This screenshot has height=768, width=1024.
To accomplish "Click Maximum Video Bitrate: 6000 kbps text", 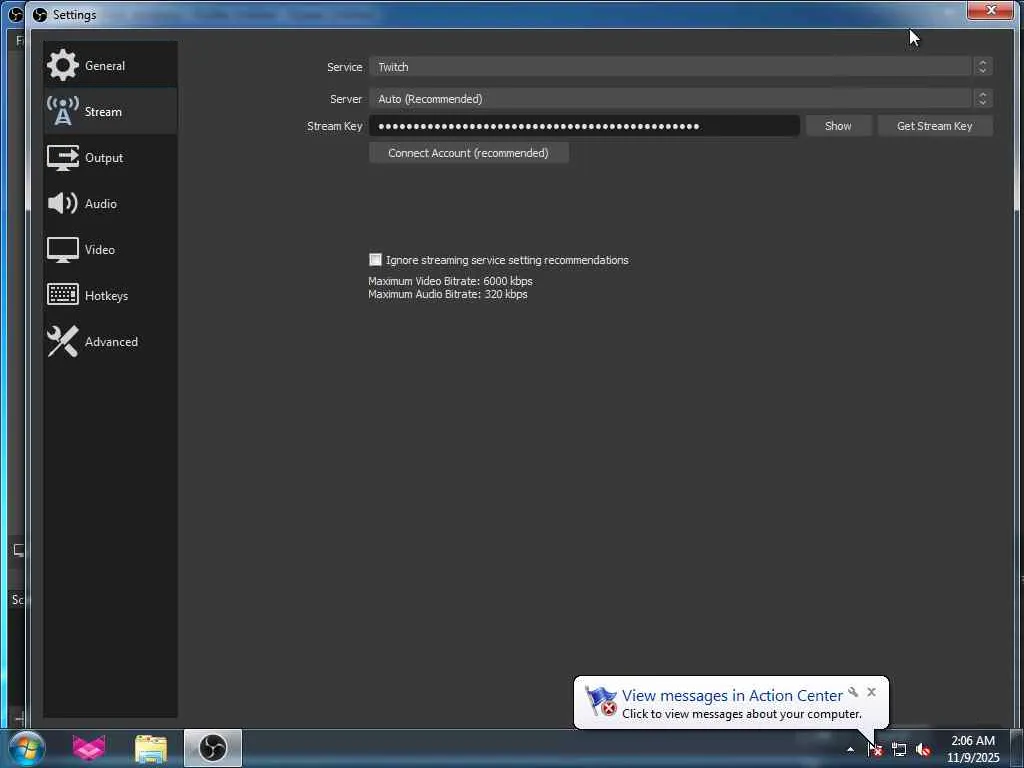I will pos(450,281).
